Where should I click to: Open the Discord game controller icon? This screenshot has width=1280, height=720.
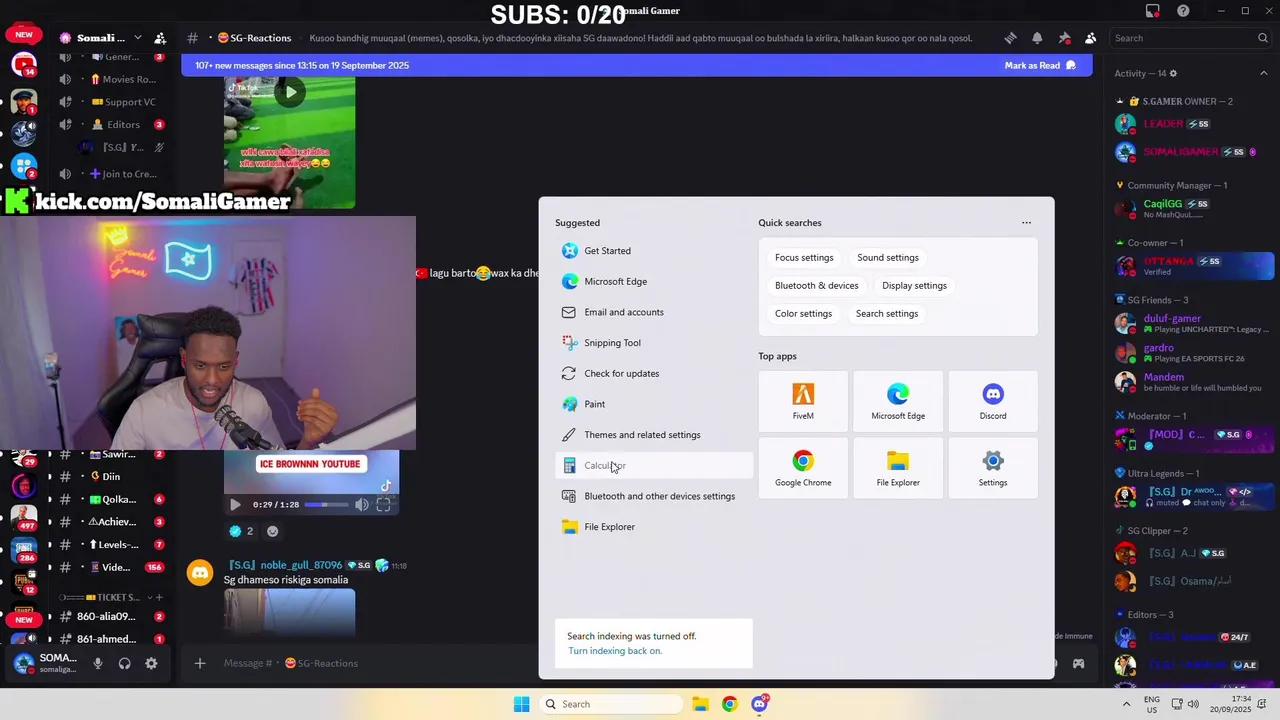click(x=1078, y=663)
